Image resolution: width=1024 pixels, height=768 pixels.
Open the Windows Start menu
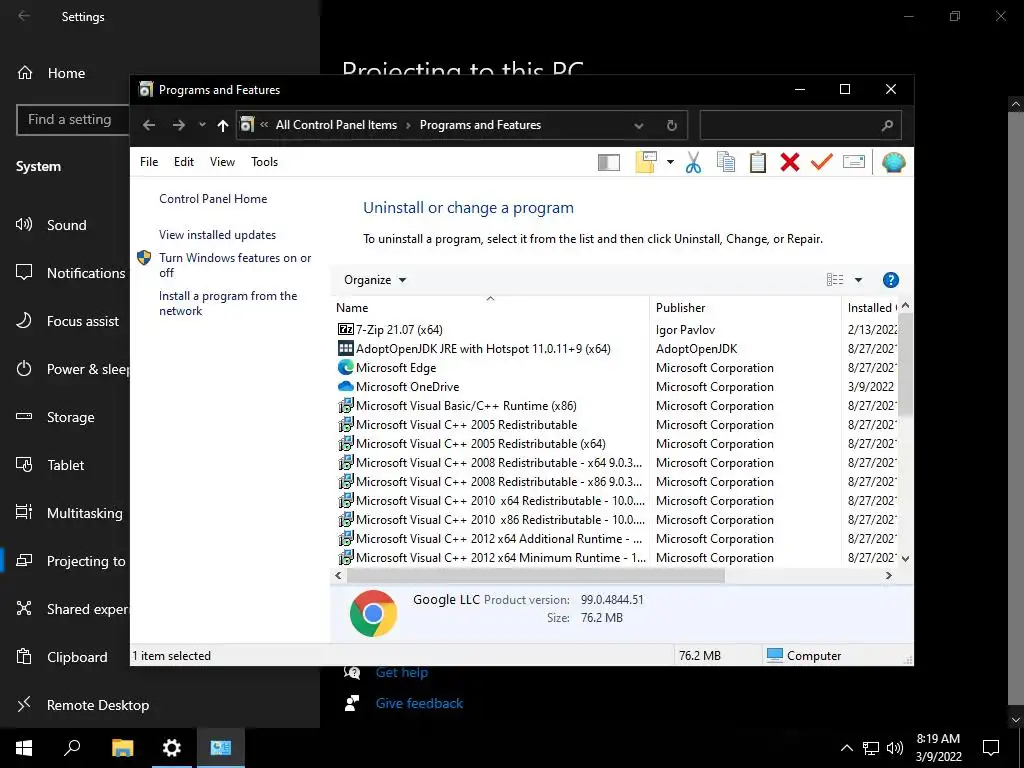coord(24,748)
